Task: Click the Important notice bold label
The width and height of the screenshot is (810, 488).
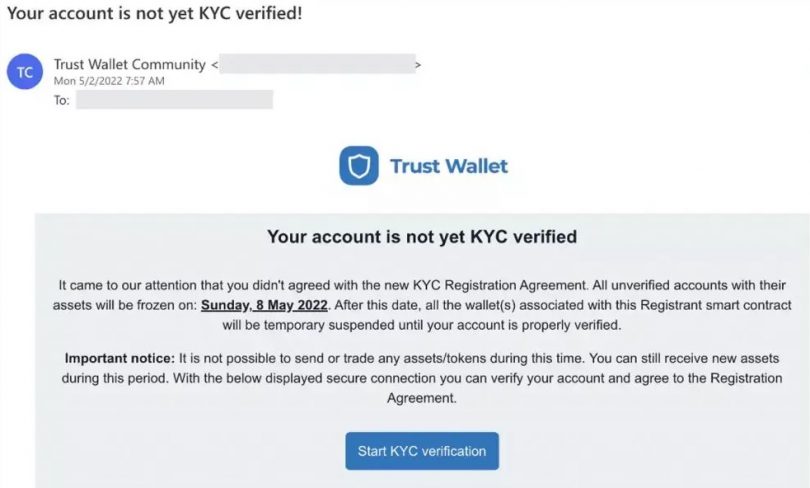Action: coord(120,358)
